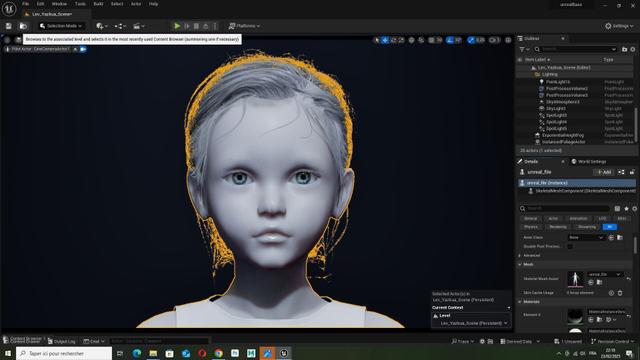This screenshot has height=360, width=640.
Task: Open the Help menu
Action: click(x=153, y=4)
